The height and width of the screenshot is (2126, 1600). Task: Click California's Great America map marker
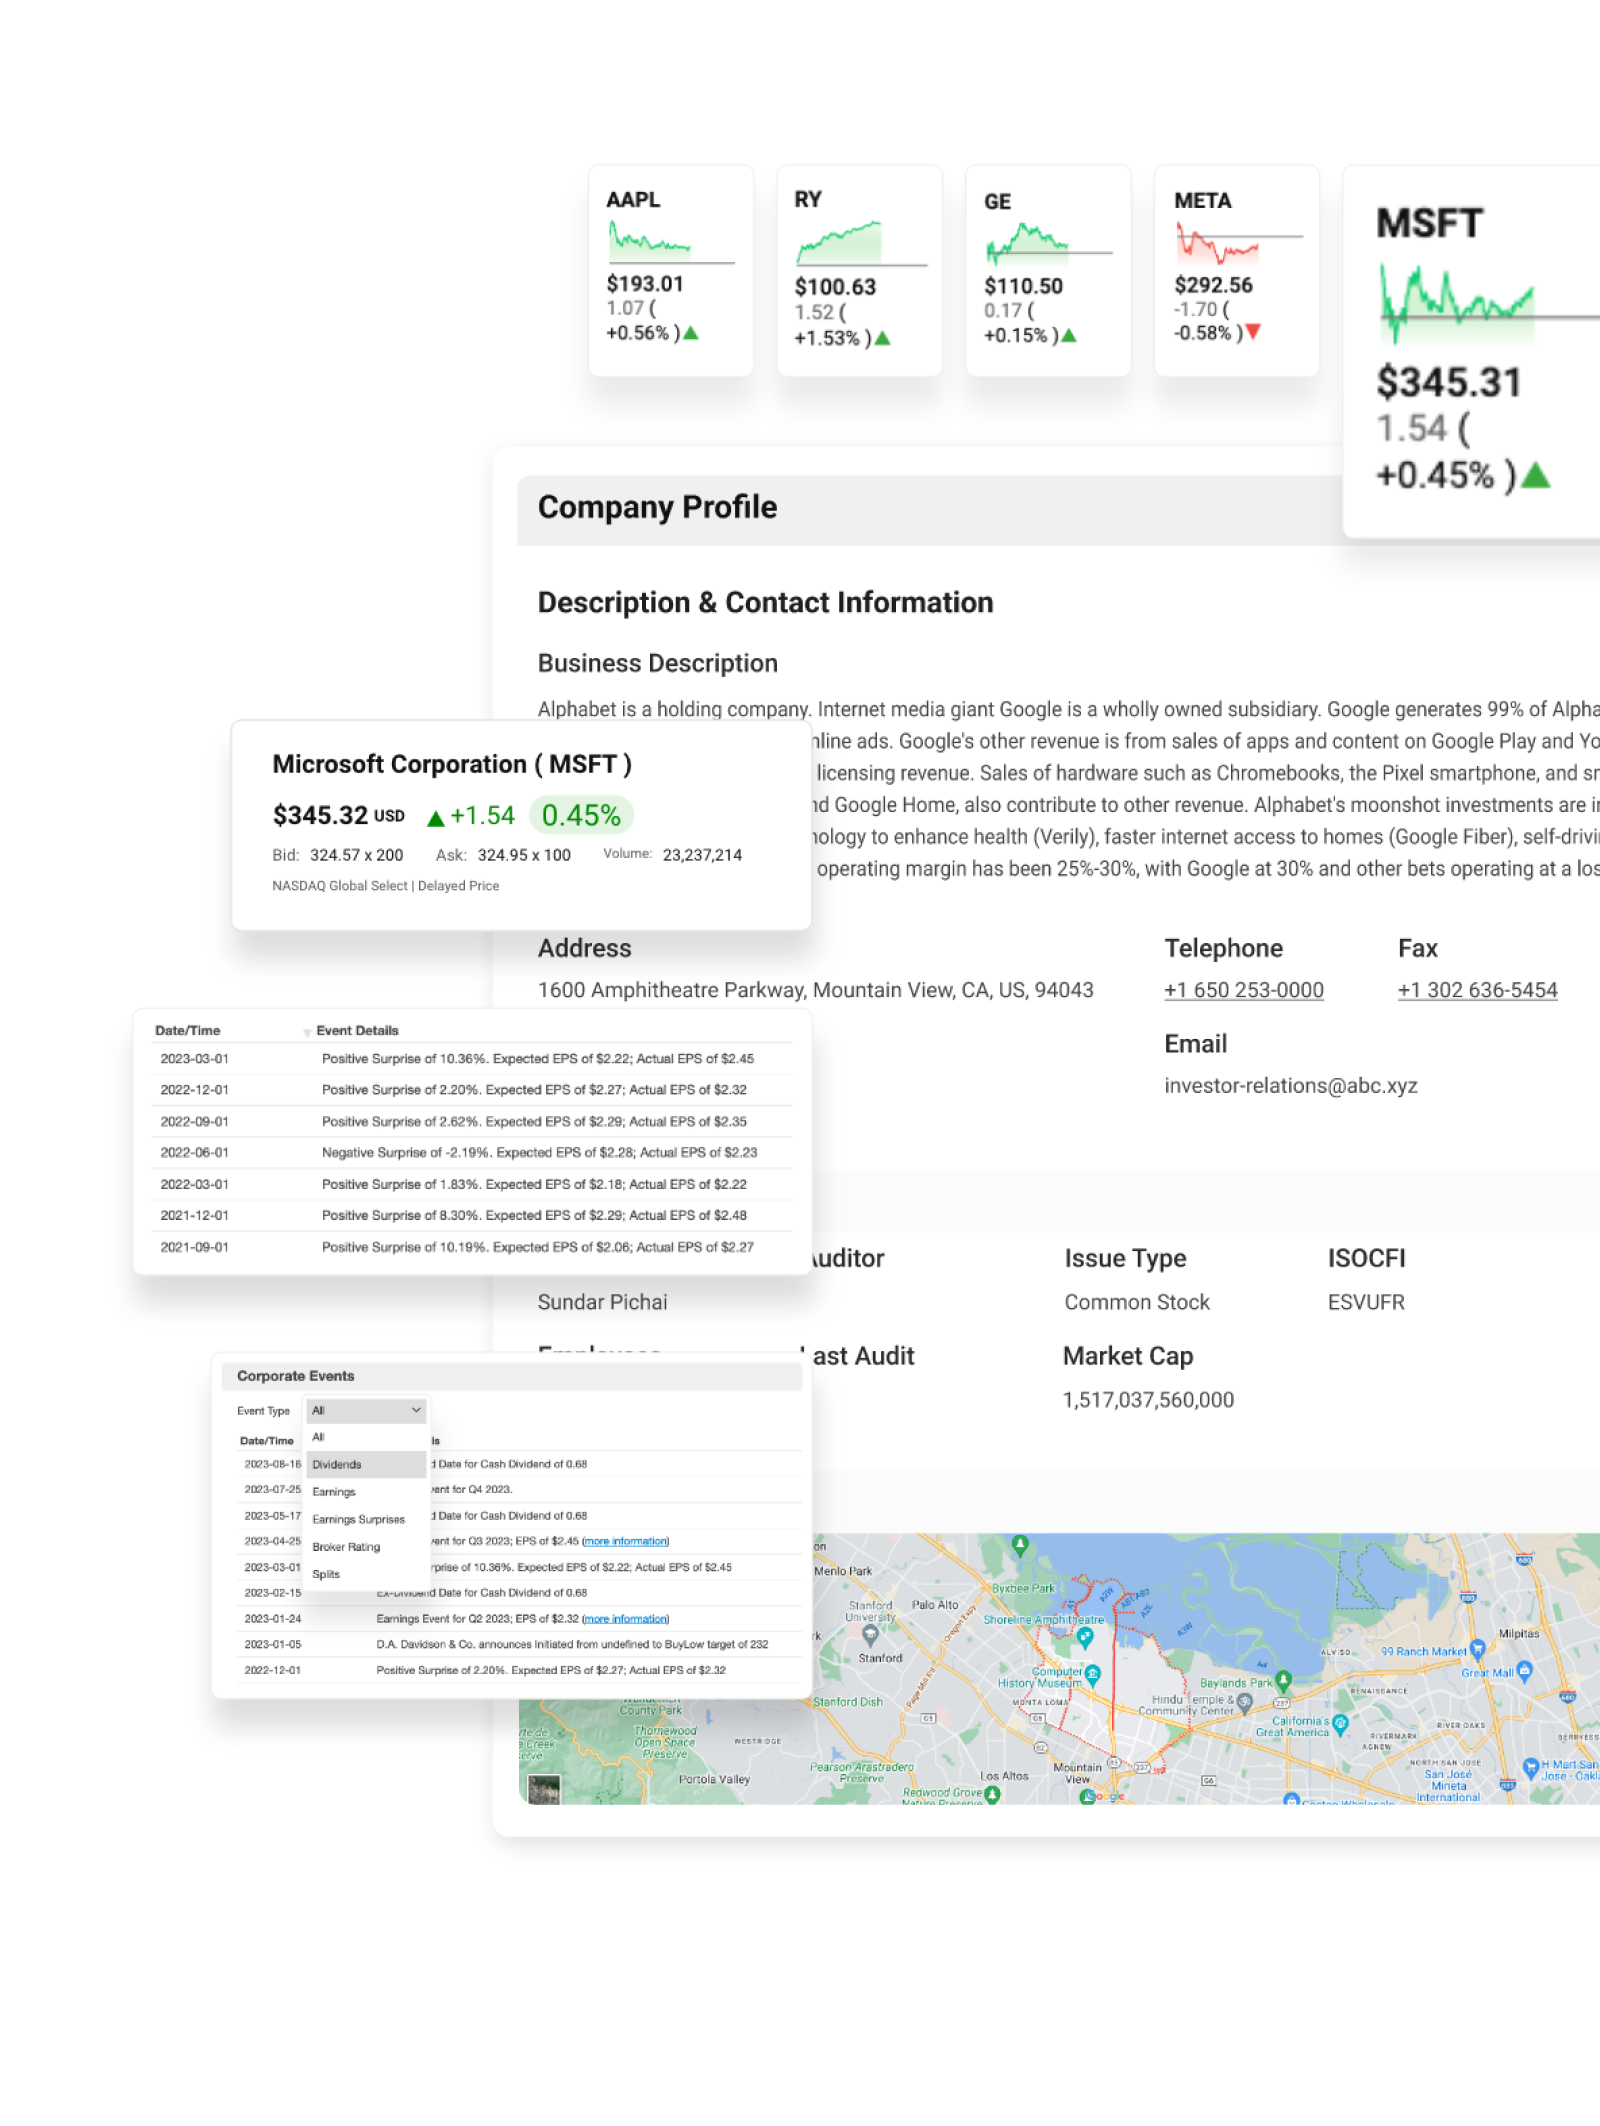click(x=1340, y=1723)
